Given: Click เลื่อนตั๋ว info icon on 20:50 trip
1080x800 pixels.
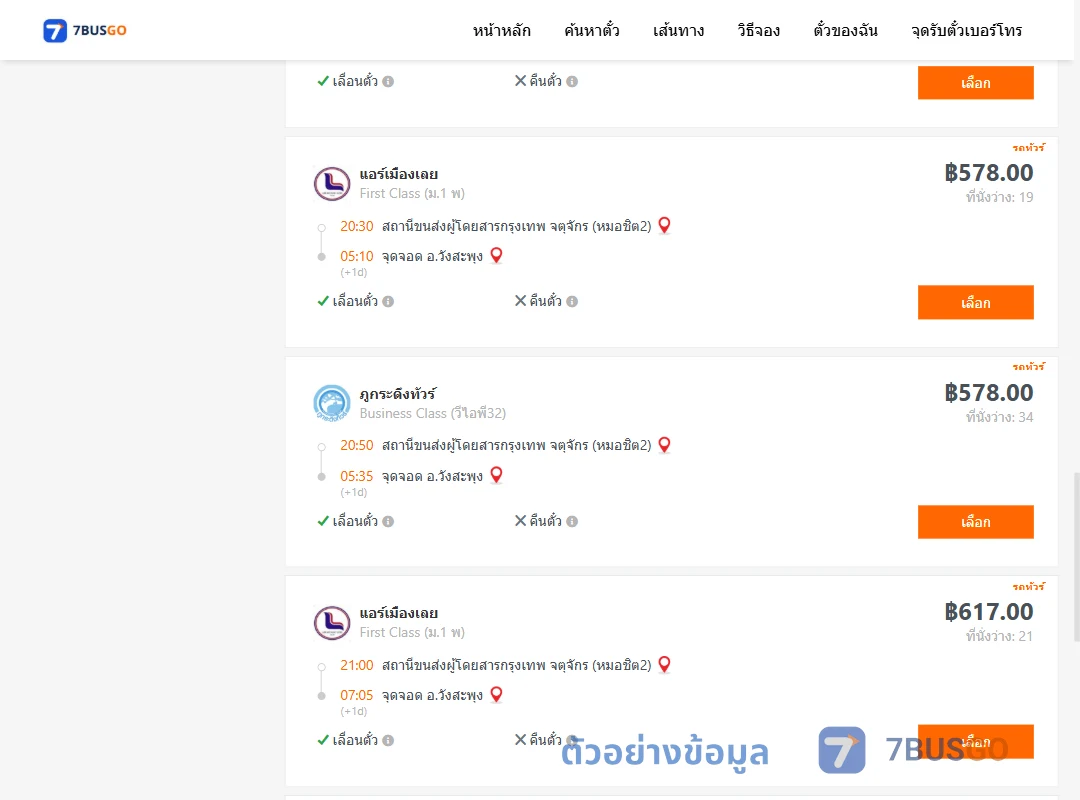Looking at the screenshot, I should coord(388,521).
